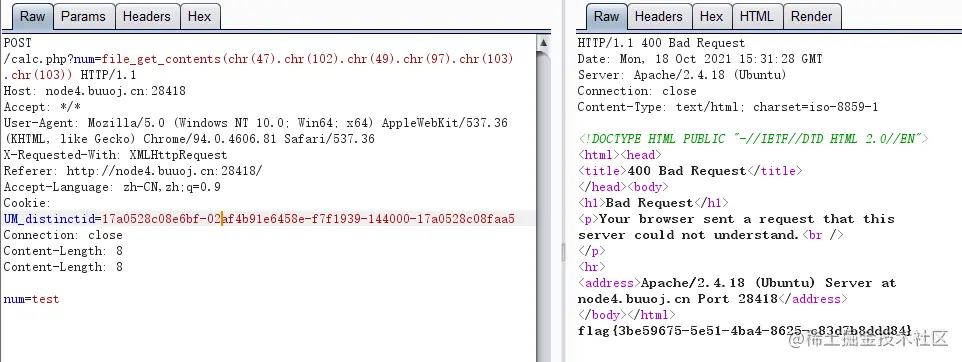962x362 pixels.
Task: Click the Content-Type: text/html response header
Action: [x=728, y=107]
